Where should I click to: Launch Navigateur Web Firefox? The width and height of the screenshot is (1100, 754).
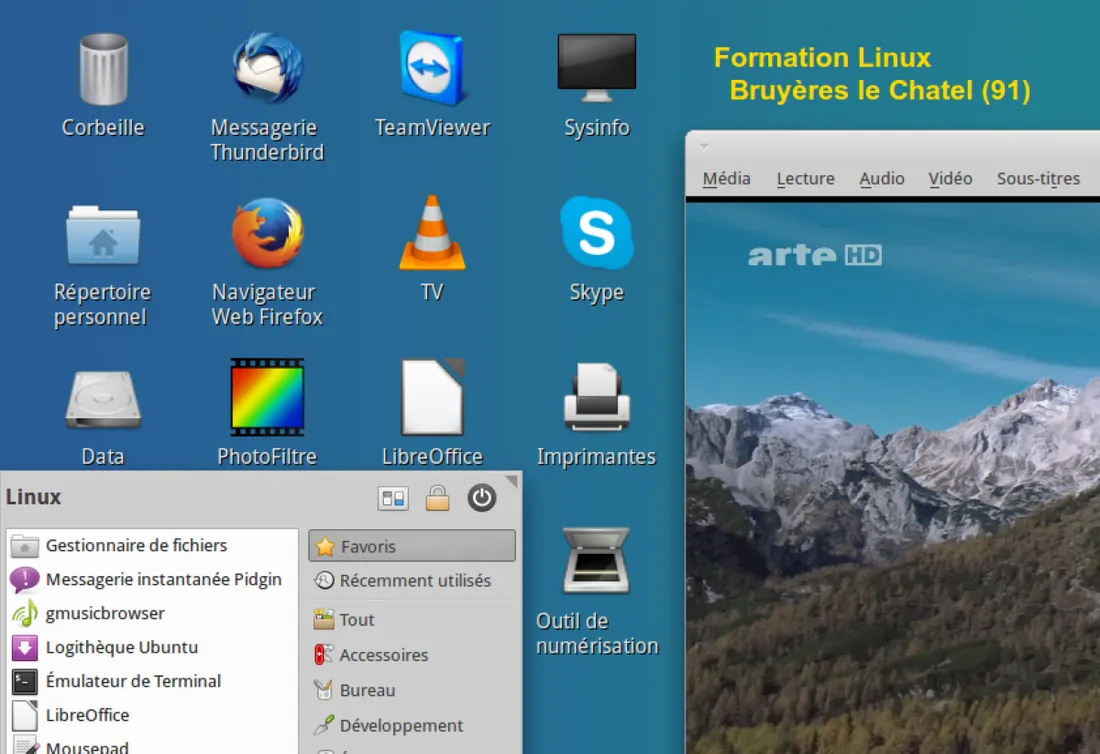(x=267, y=234)
